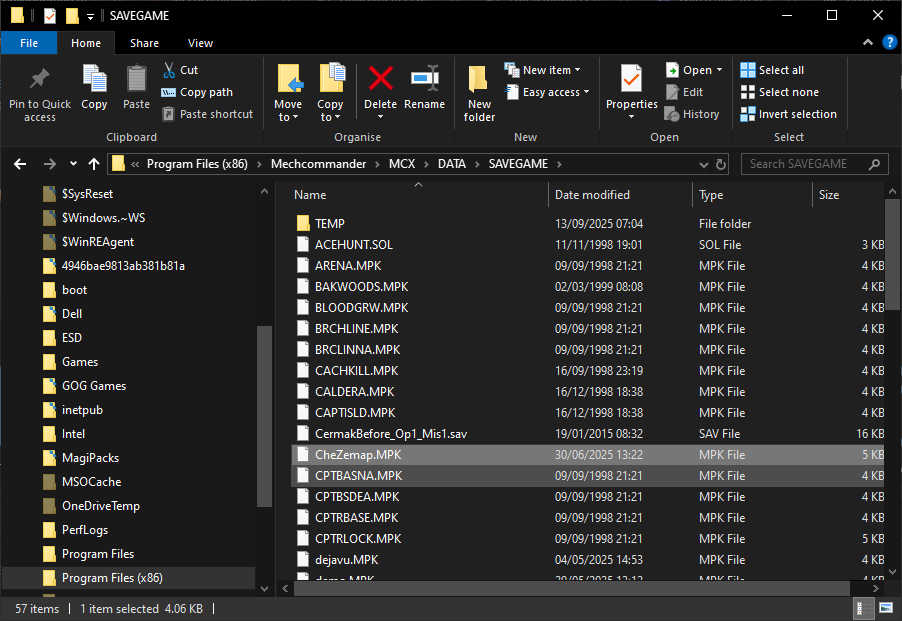Click the Copy icon in Clipboard group

94,80
